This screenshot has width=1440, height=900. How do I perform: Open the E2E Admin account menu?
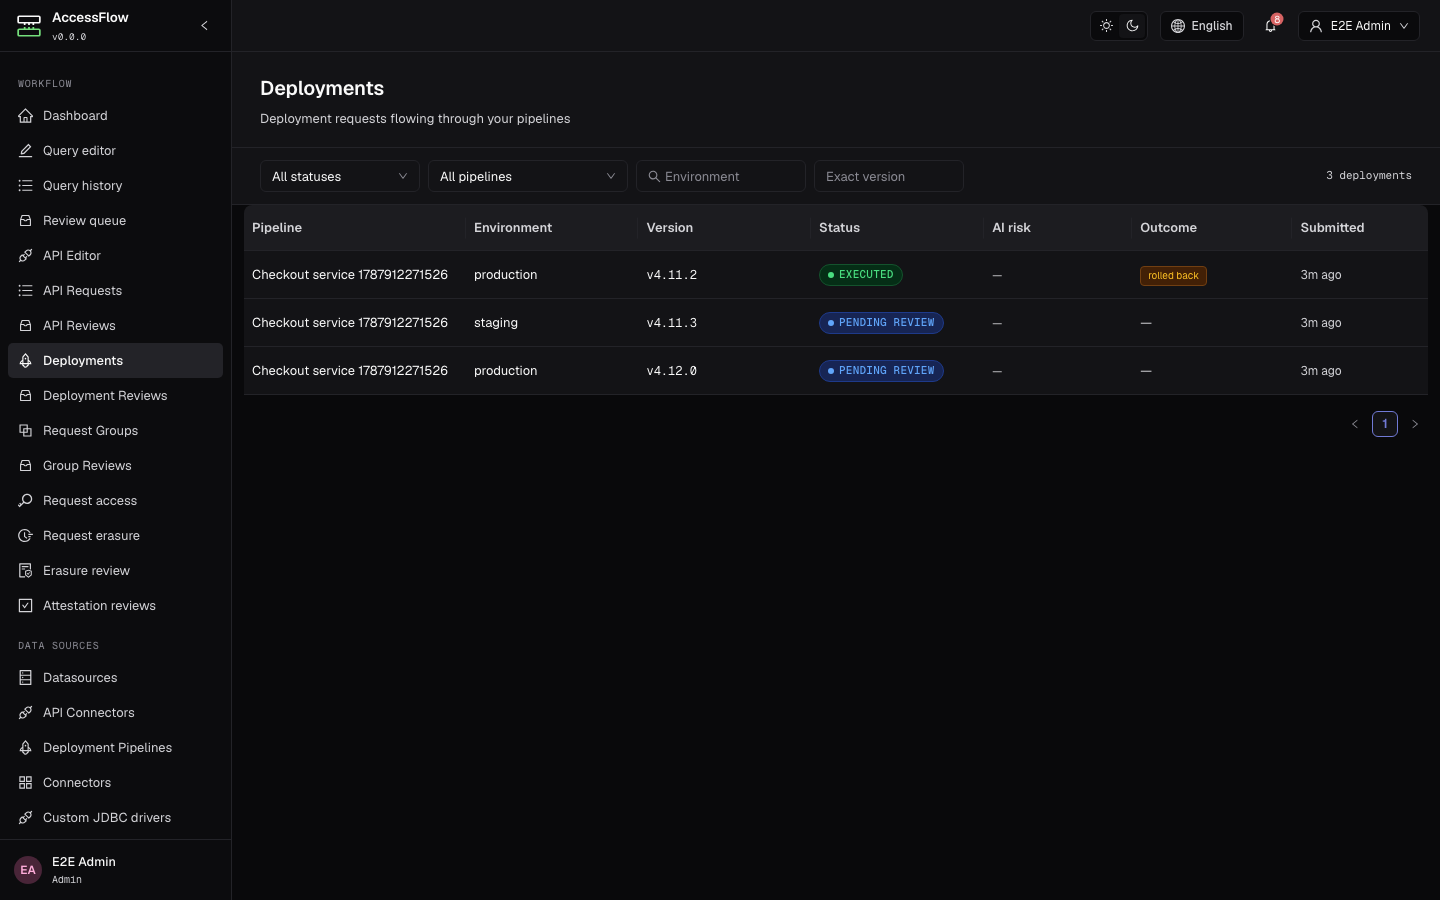[1359, 26]
